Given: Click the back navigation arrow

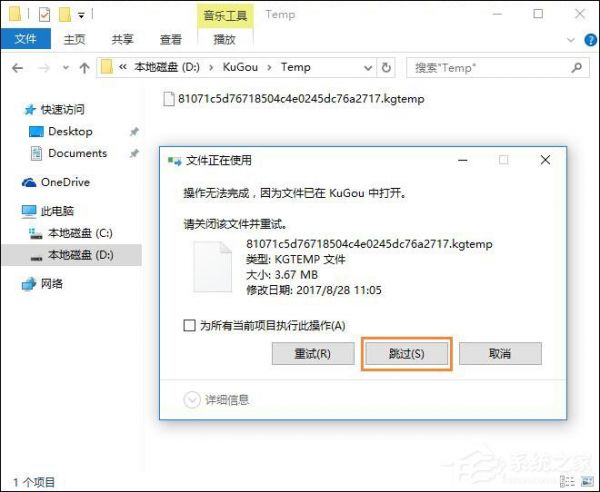Looking at the screenshot, I should 18,68.
